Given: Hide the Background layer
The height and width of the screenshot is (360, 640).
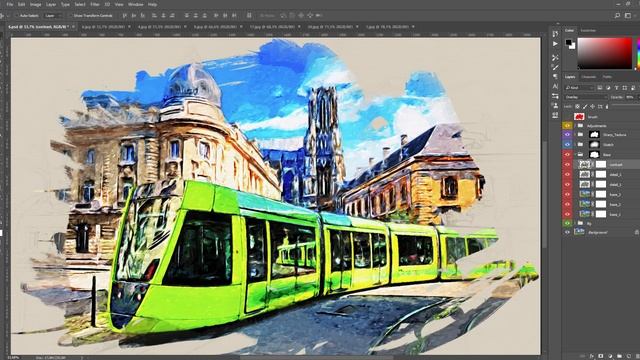Looking at the screenshot, I should [x=567, y=232].
